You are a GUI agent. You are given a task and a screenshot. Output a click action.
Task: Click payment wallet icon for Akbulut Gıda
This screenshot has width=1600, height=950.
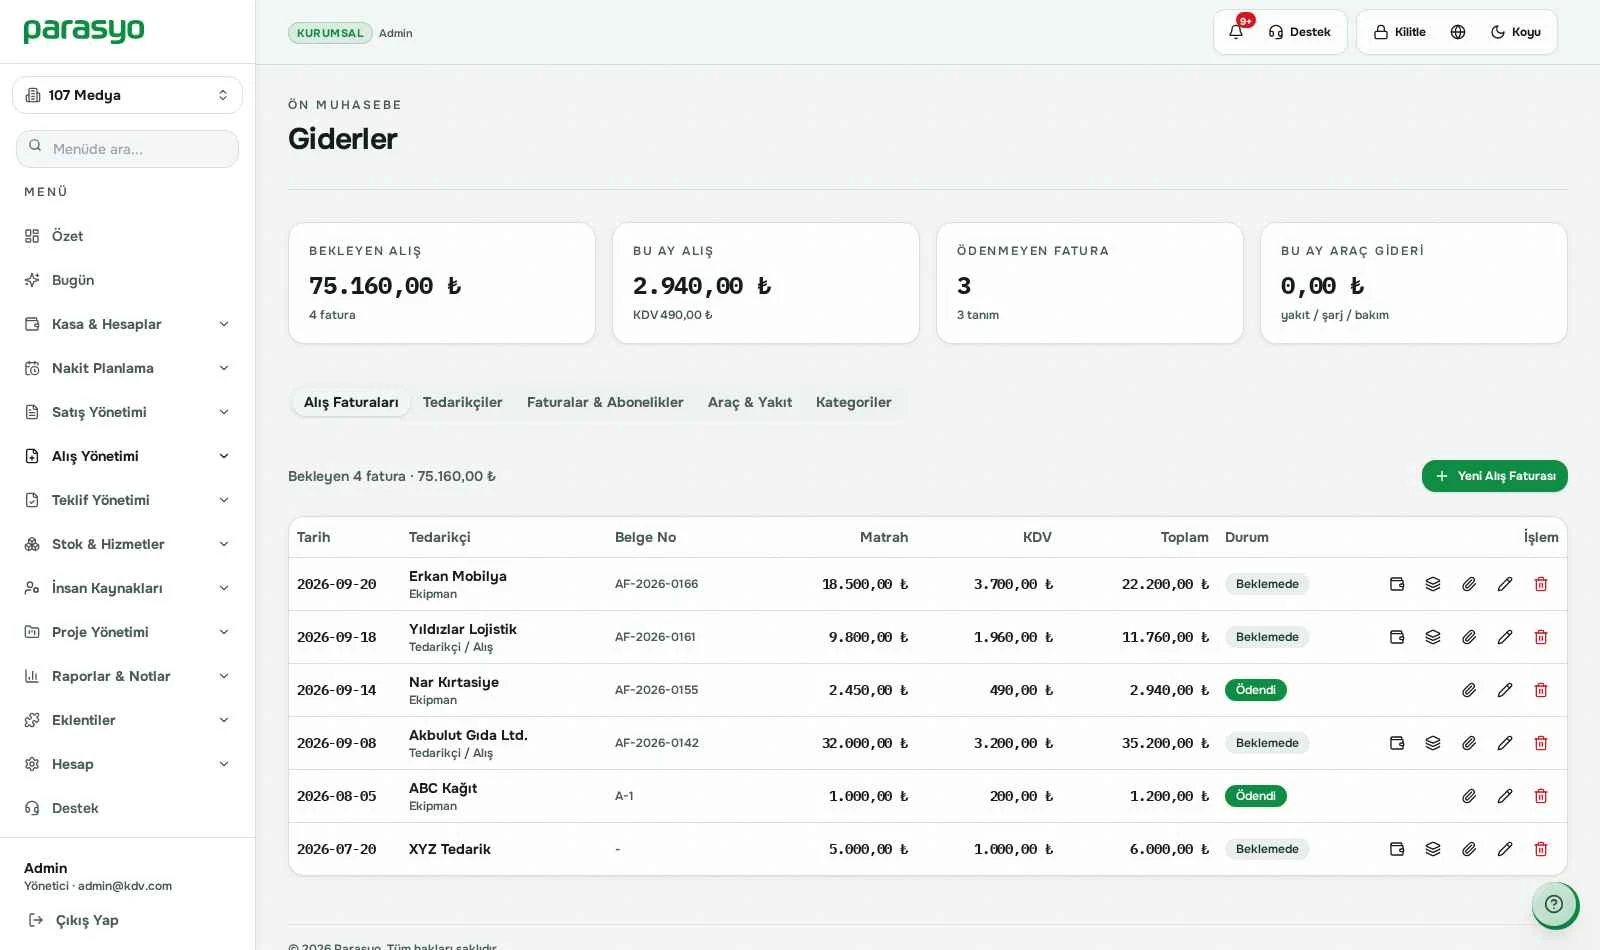(1397, 743)
